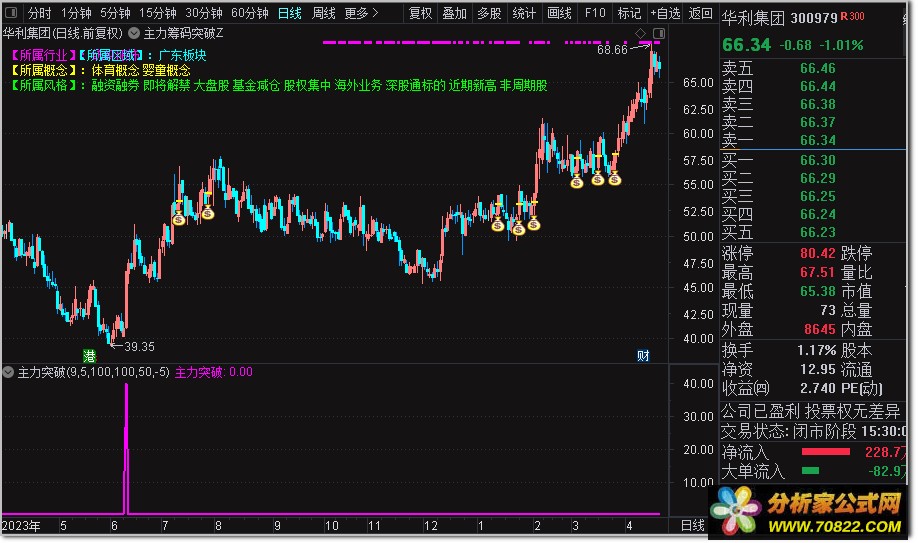Toggle side panel icon beside the diamond

pos(659,33)
